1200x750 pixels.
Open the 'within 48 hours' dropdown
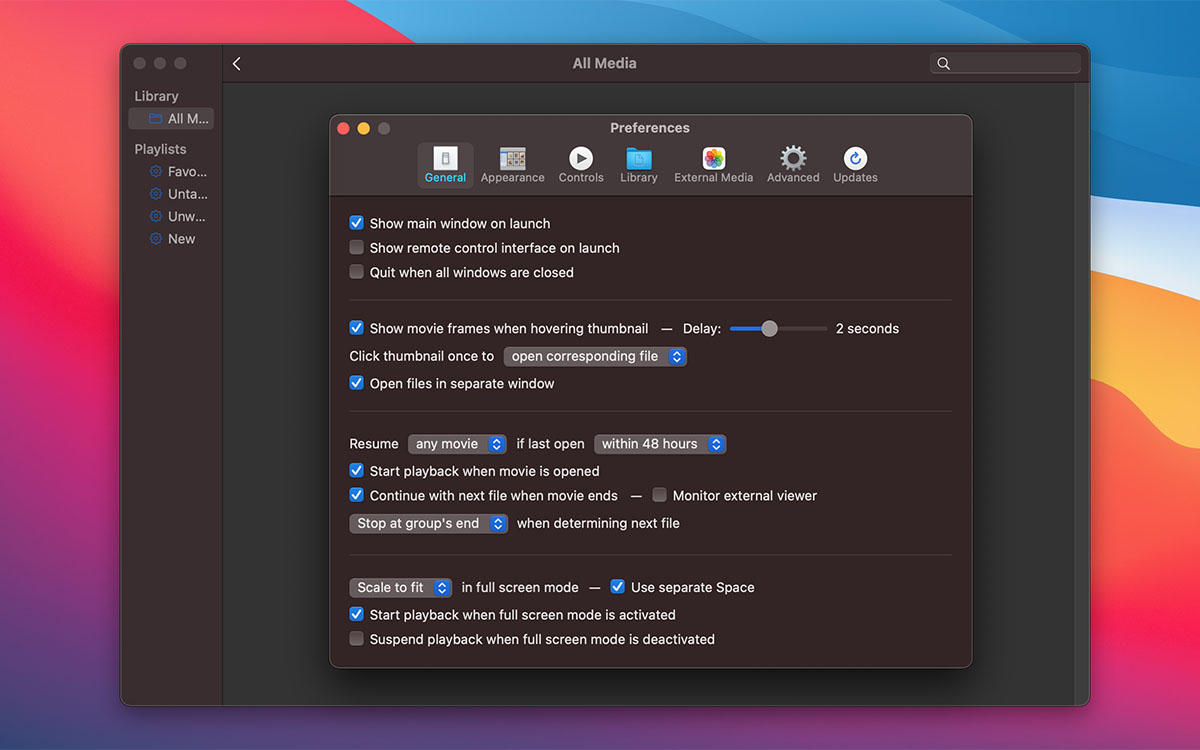click(660, 444)
